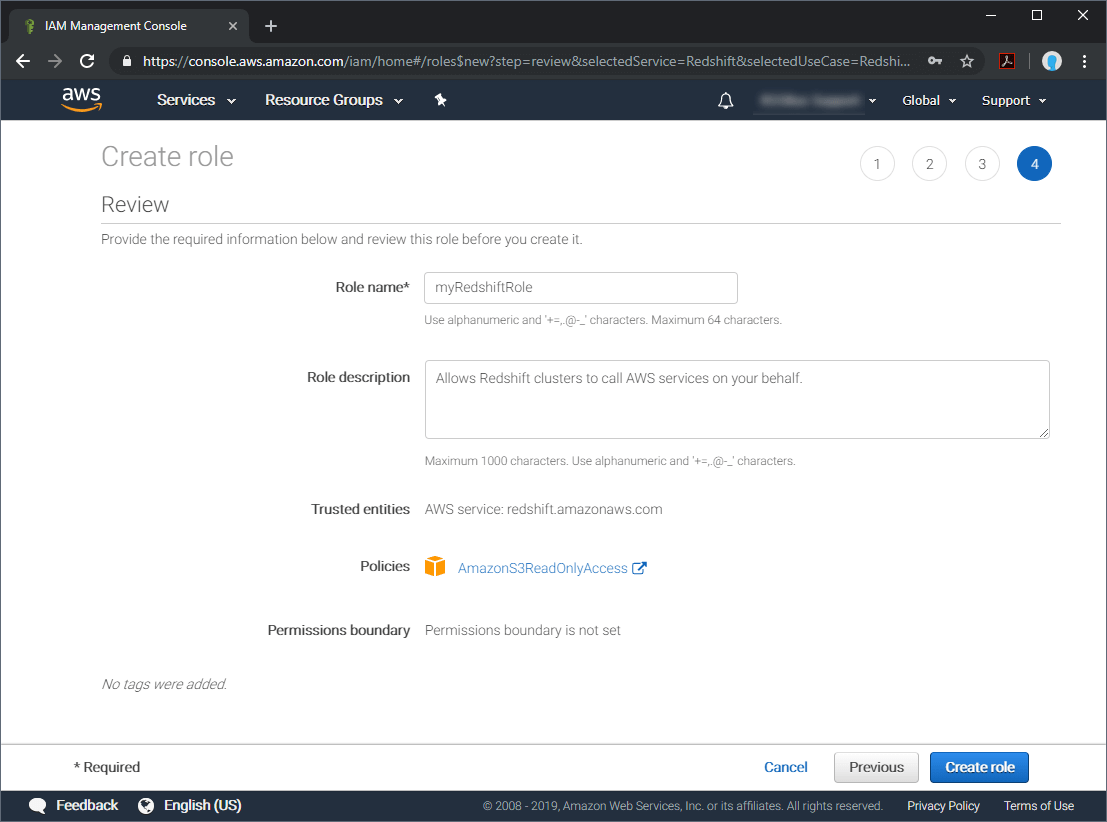This screenshot has width=1107, height=822.
Task: Click the Previous button
Action: [876, 767]
